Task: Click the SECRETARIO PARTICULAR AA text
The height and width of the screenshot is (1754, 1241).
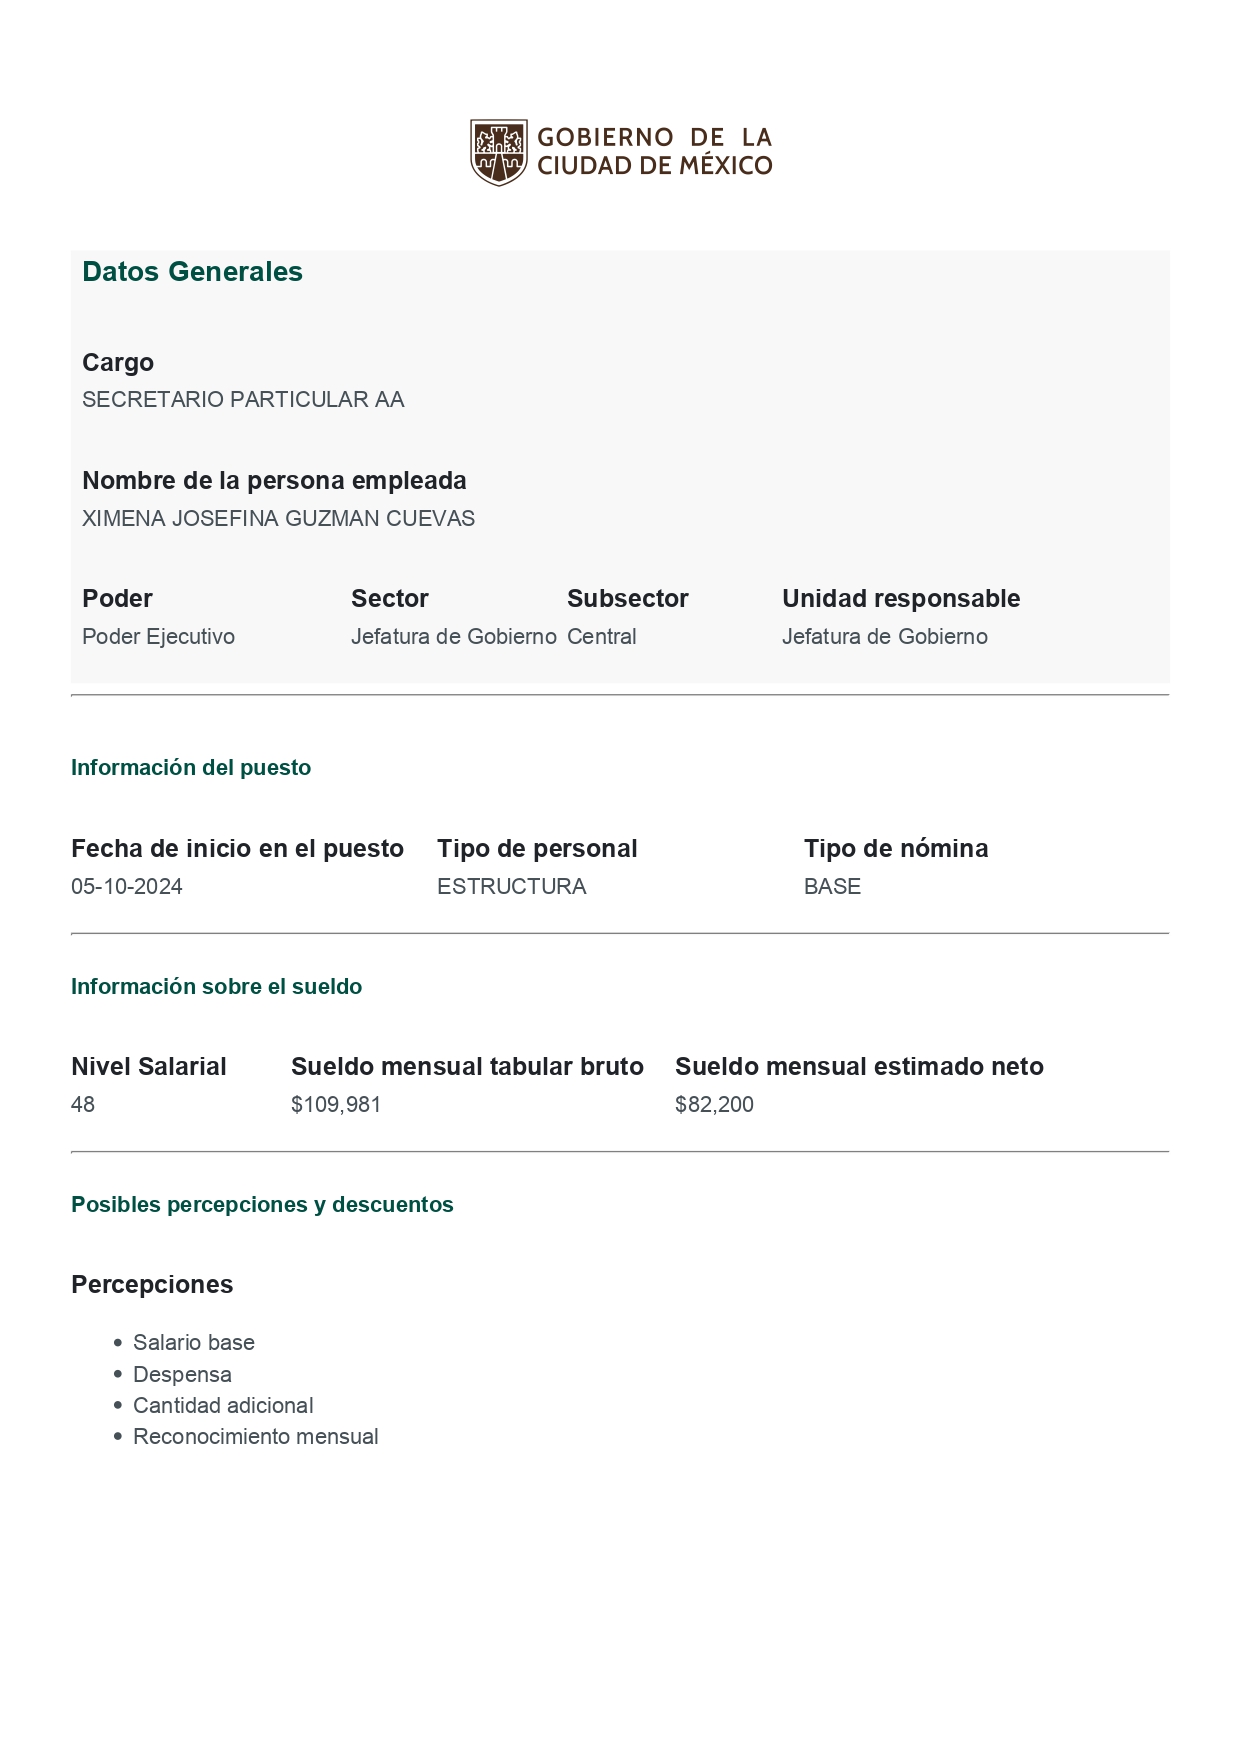Action: tap(243, 400)
